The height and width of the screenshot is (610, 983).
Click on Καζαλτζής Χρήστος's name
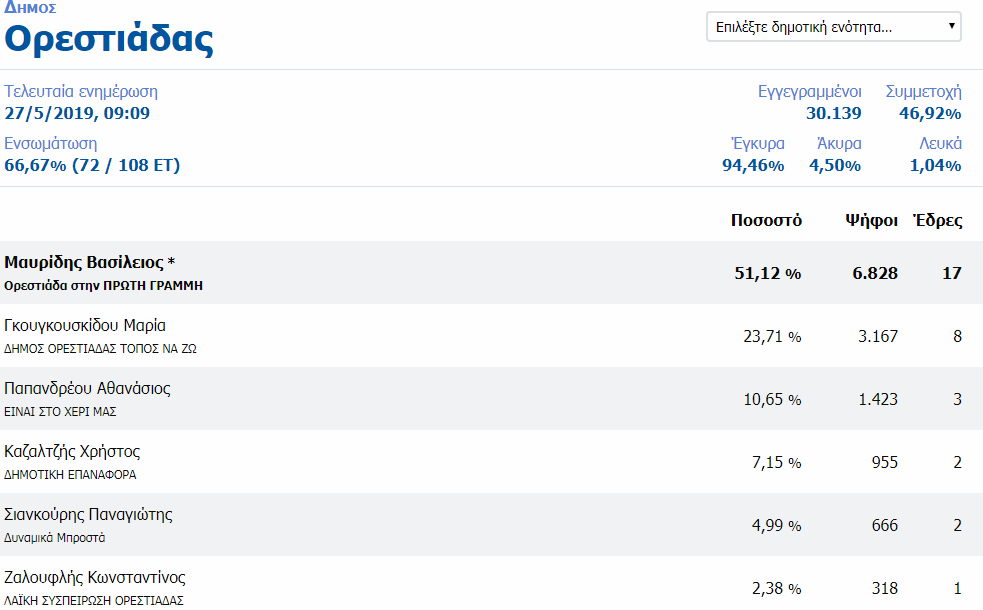pos(72,452)
